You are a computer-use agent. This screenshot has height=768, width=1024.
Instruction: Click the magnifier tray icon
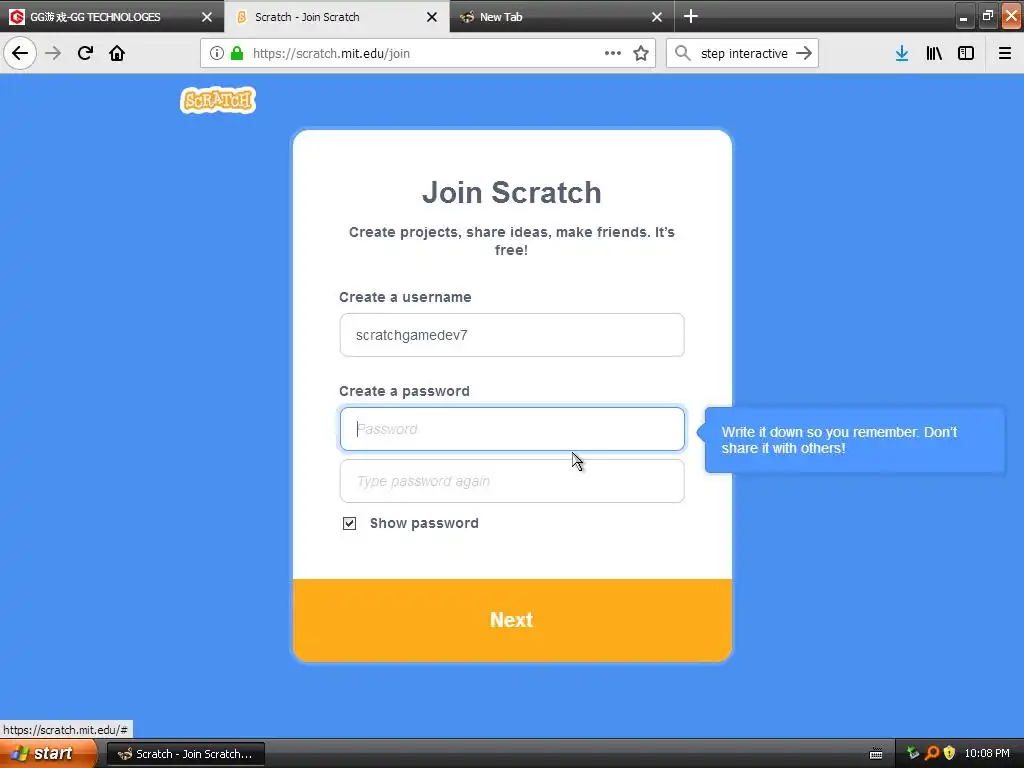932,754
